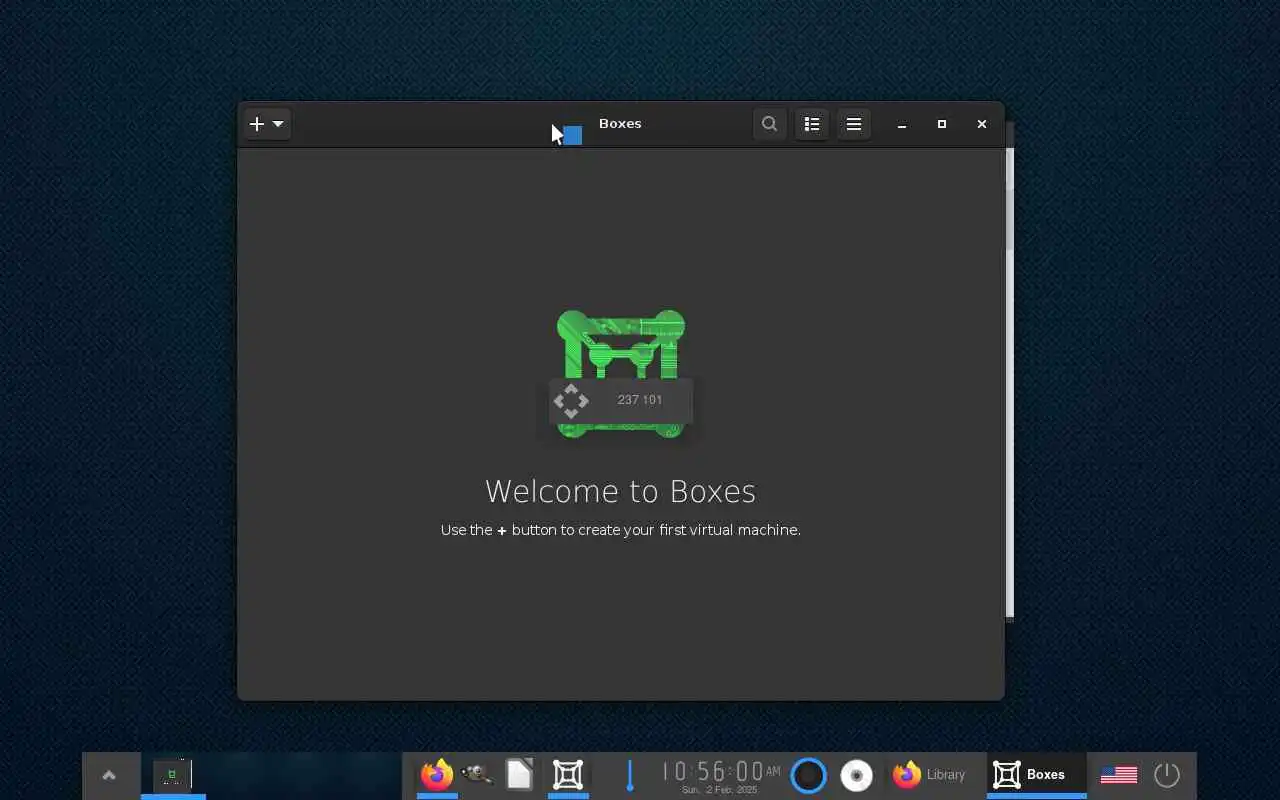Screen dimensions: 1280x800
Task: Minimize the Boxes window
Action: (x=902, y=124)
